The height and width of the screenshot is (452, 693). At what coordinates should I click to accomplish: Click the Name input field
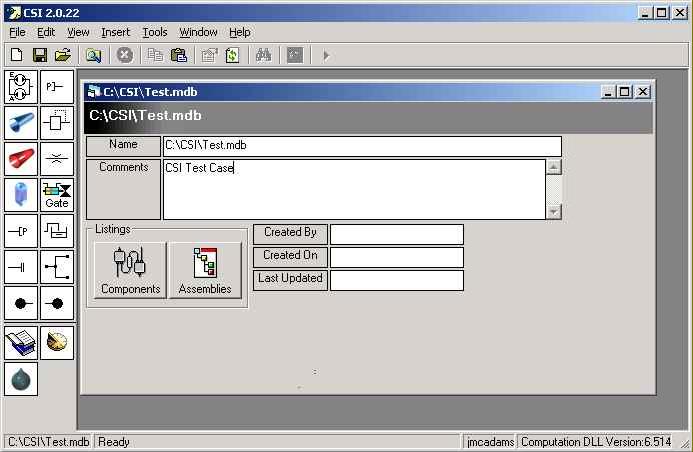[361, 146]
